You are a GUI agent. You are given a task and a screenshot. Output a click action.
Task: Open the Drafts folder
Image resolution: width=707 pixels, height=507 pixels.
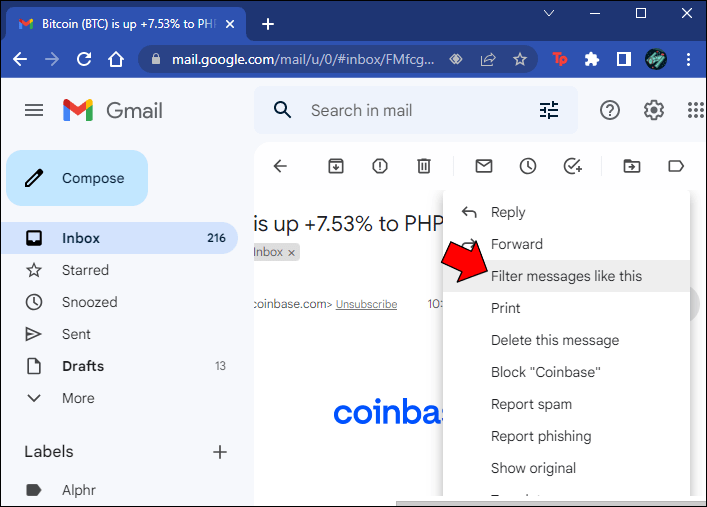coord(120,366)
